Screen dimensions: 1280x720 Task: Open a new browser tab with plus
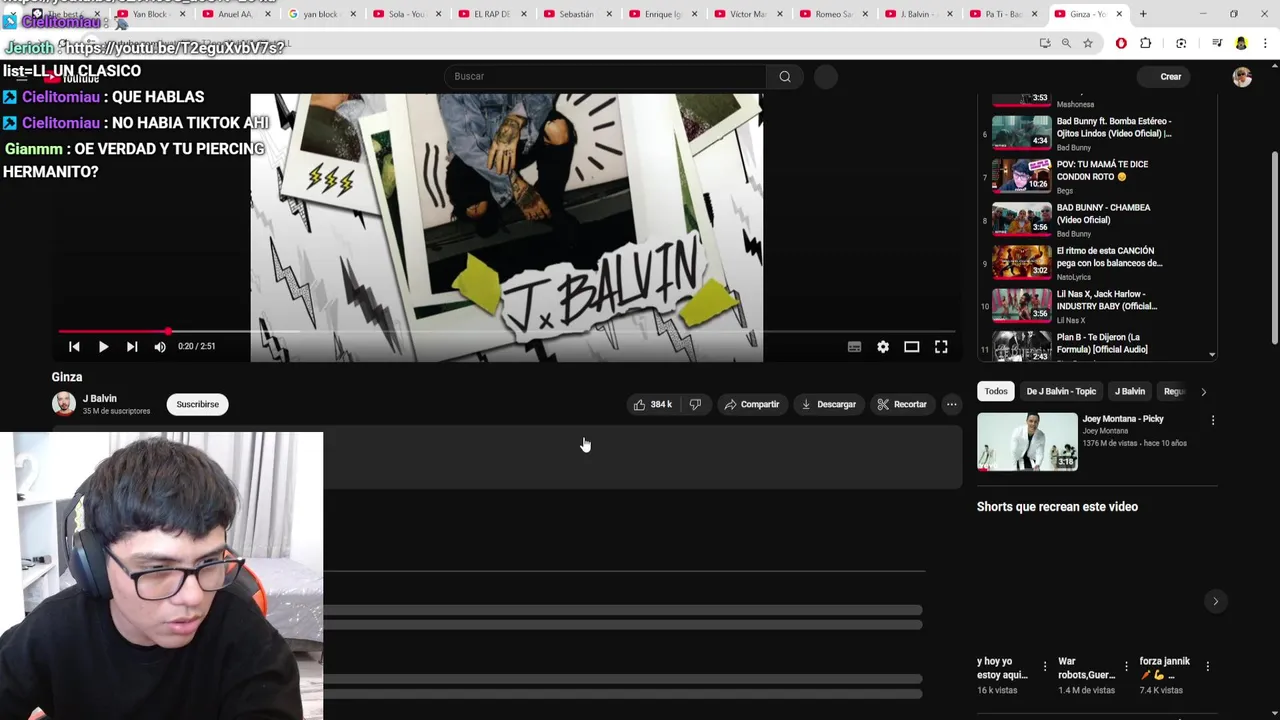click(1143, 14)
